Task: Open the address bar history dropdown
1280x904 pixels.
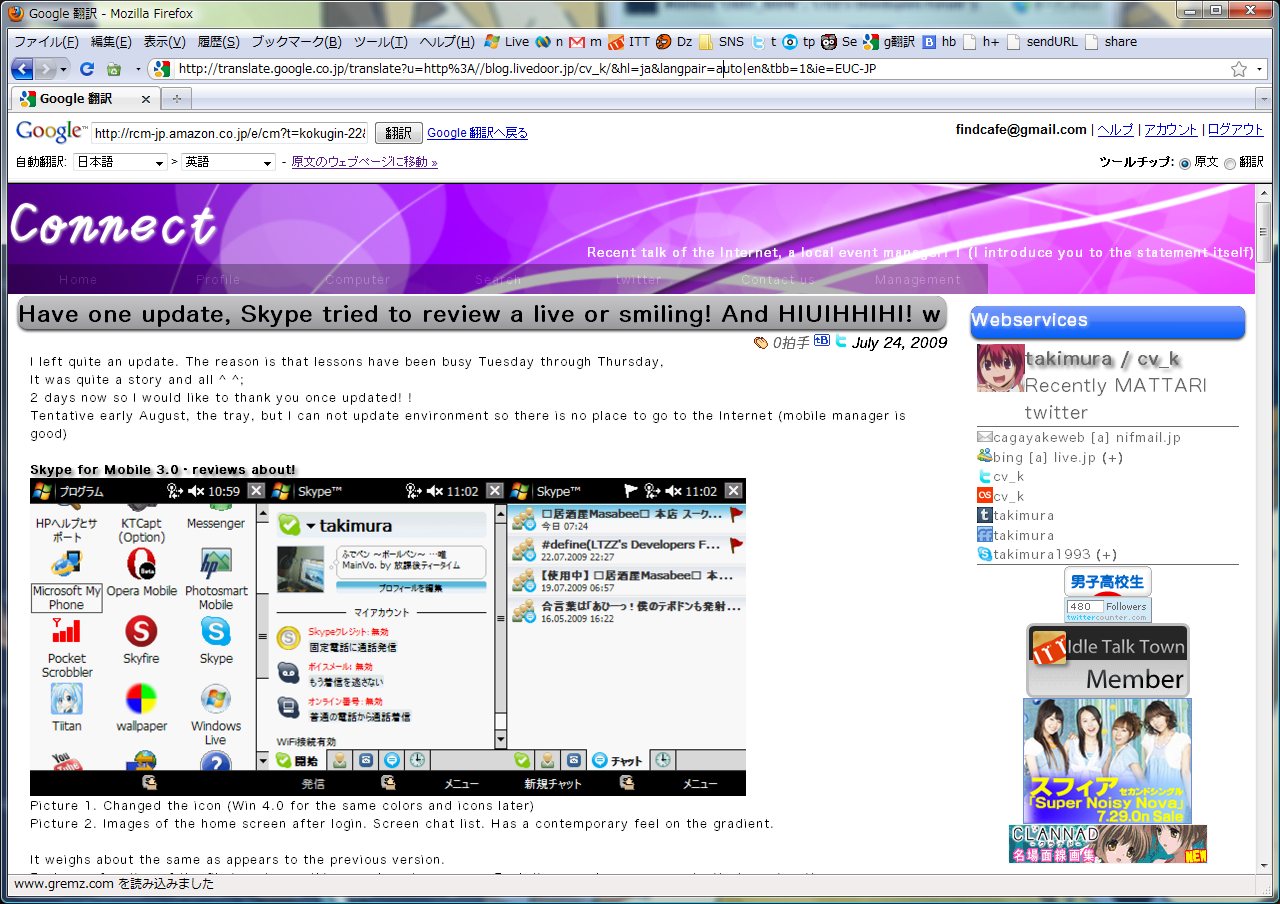Action: pos(1260,69)
